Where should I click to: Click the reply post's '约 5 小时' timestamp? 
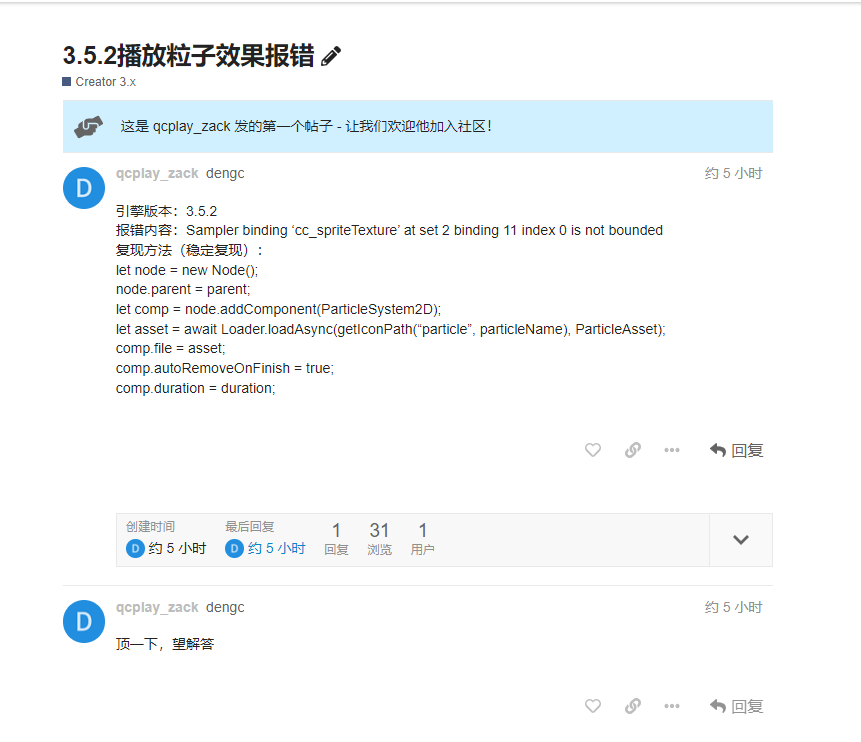point(733,607)
